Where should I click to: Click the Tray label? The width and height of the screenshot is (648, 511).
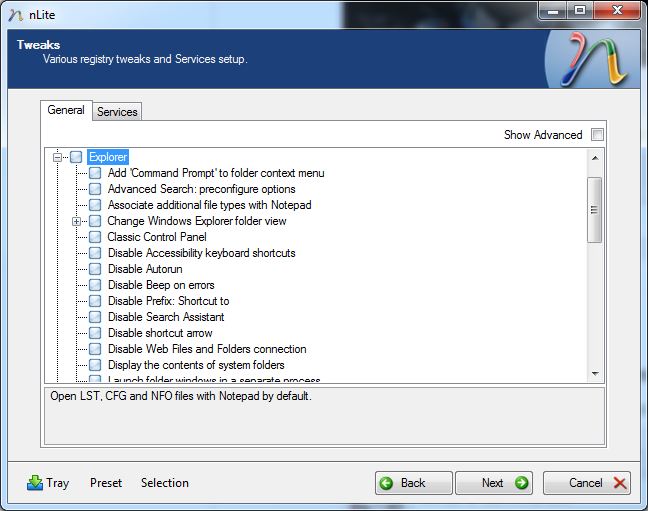point(57,483)
